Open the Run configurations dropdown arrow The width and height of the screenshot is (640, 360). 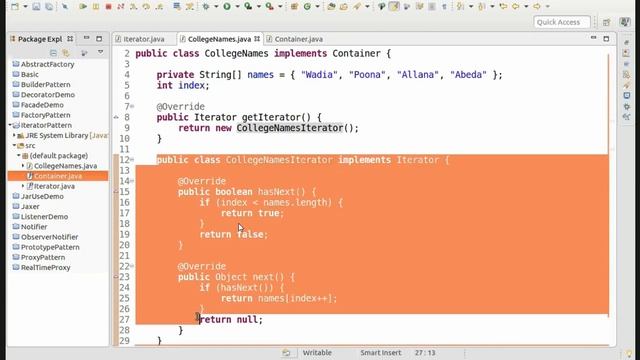point(237,7)
